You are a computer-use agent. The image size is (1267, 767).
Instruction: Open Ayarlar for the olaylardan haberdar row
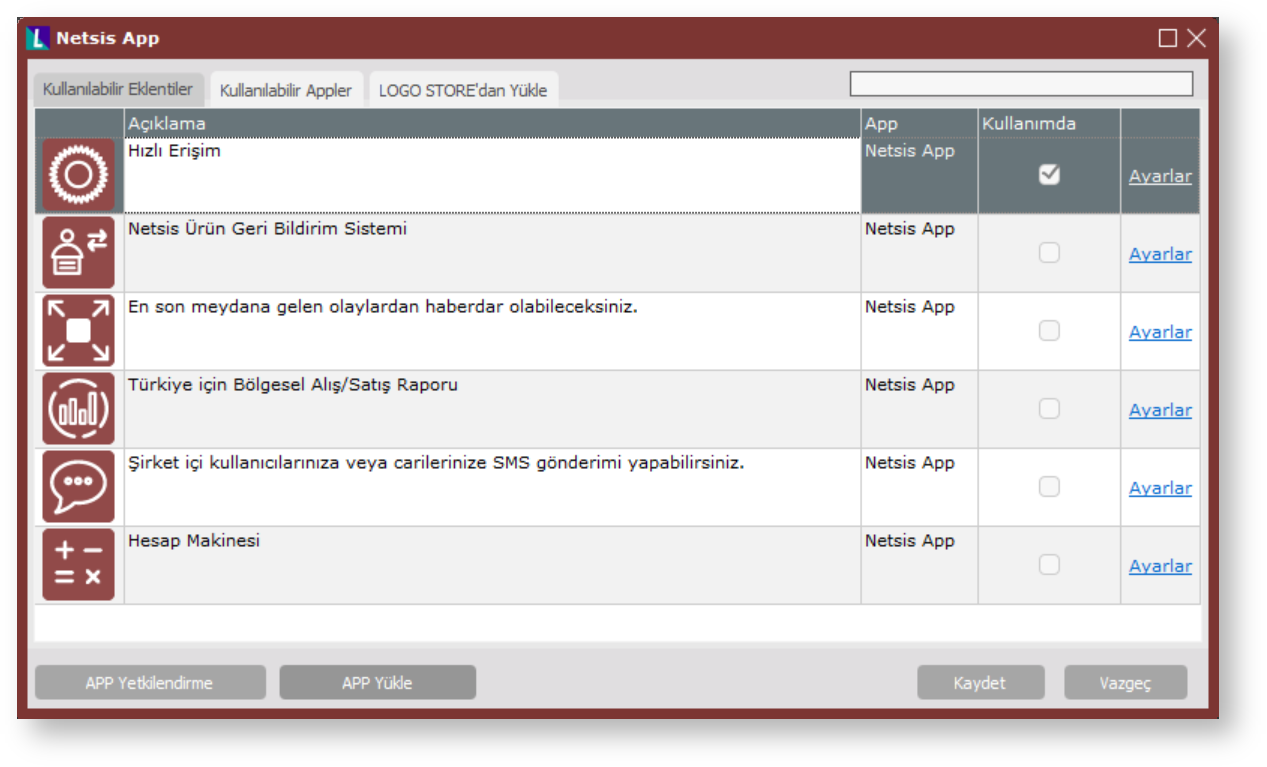click(1160, 332)
